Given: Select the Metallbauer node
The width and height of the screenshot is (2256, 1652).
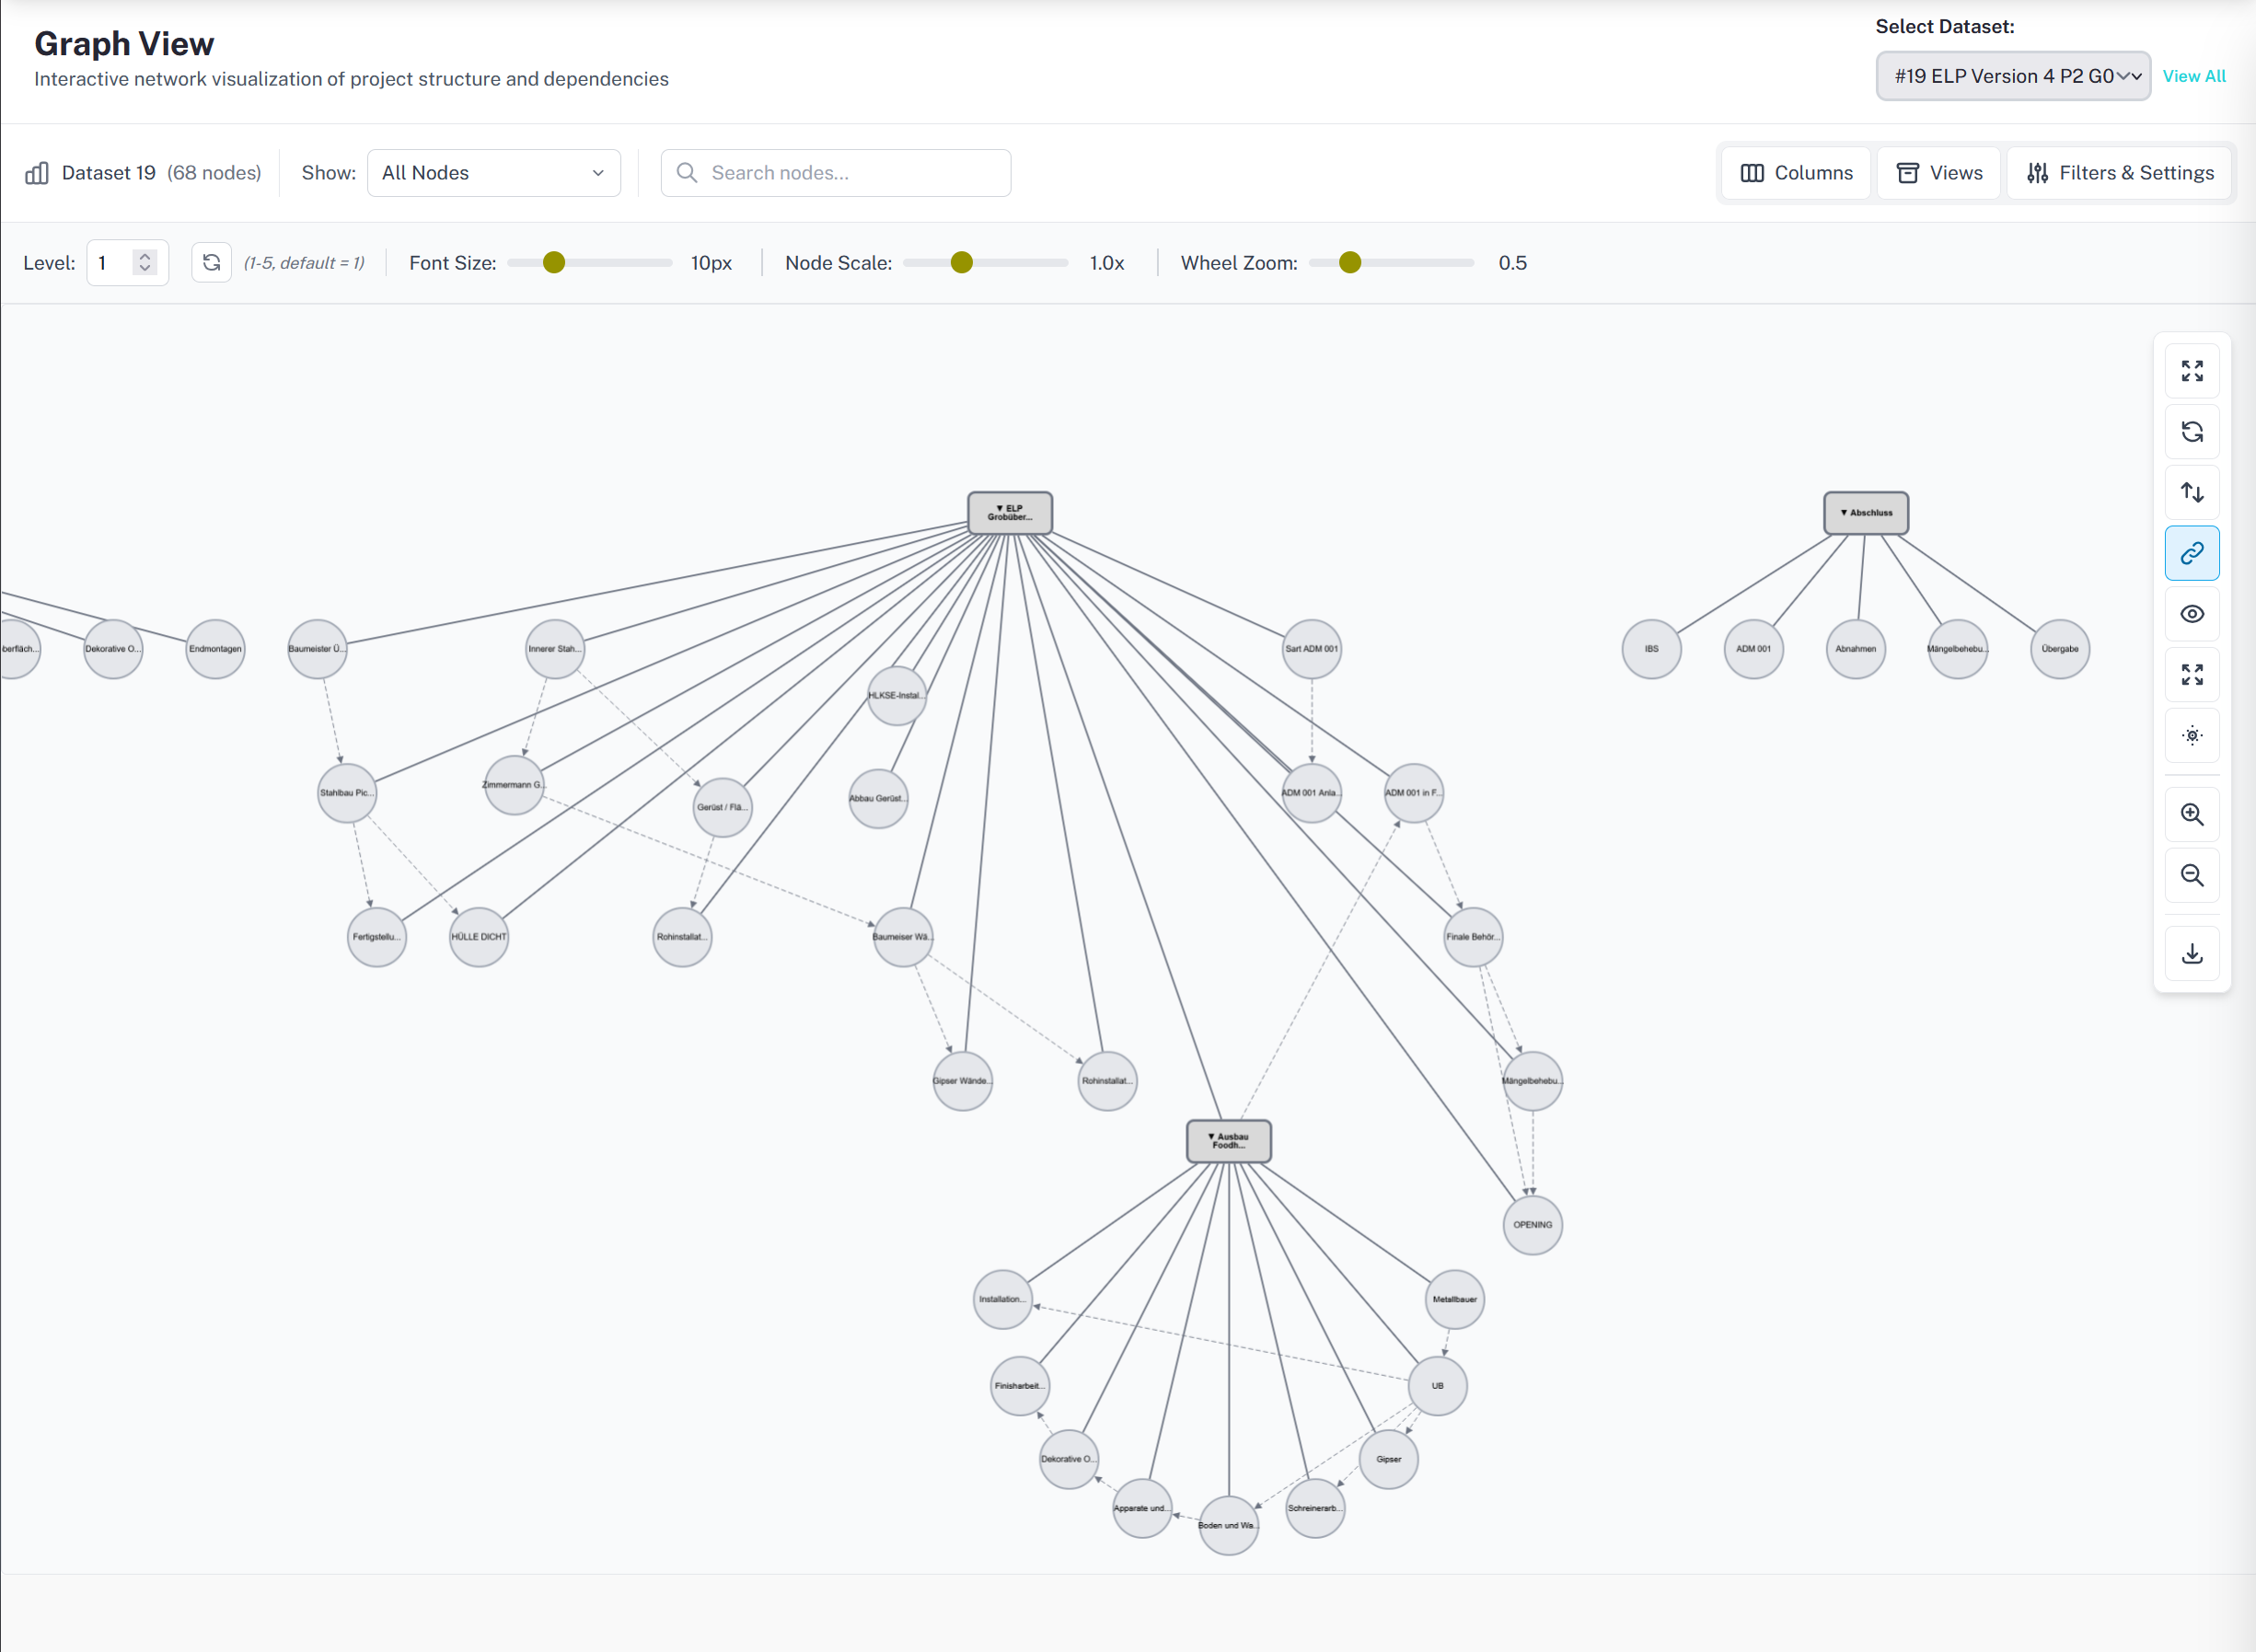Looking at the screenshot, I should click(1455, 1300).
